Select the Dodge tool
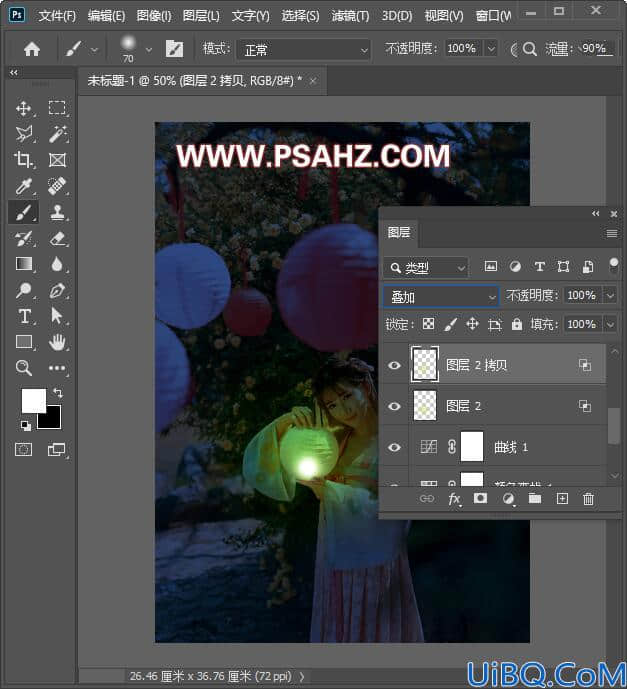 click(x=23, y=290)
